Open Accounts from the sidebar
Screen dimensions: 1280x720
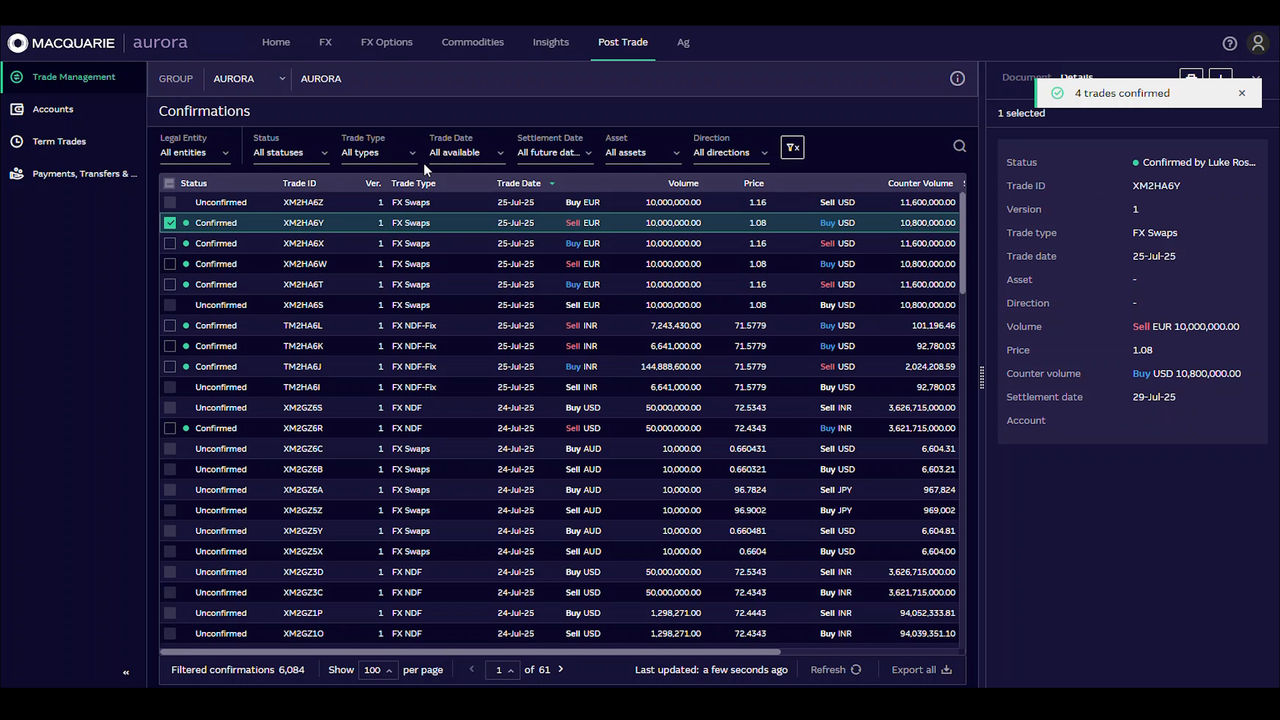coord(52,109)
